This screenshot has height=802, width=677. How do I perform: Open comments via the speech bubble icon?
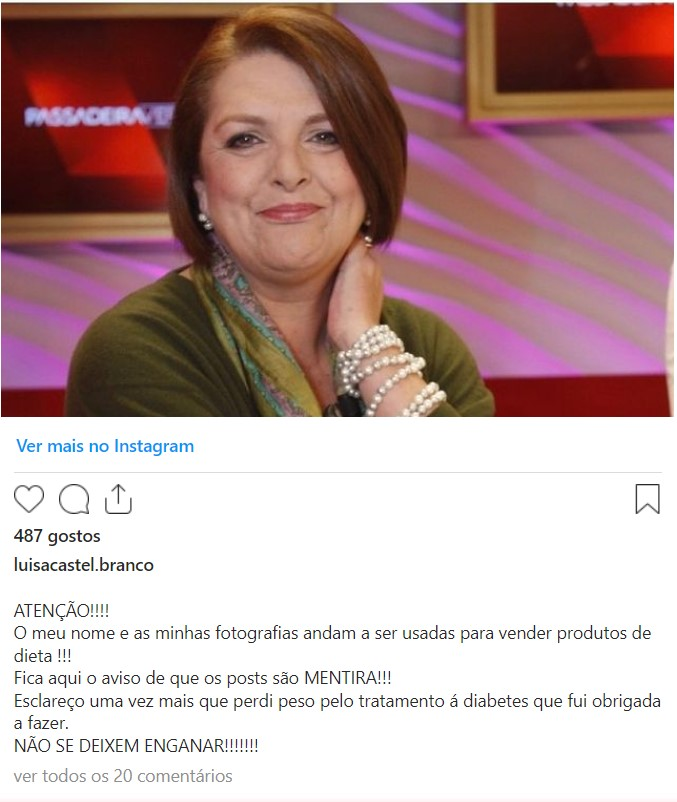[x=74, y=499]
